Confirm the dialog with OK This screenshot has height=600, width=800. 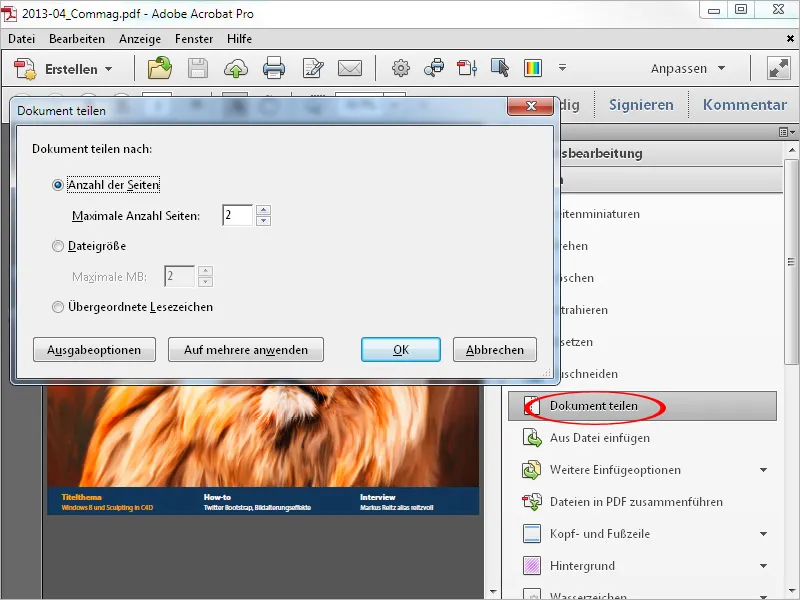[x=401, y=349]
